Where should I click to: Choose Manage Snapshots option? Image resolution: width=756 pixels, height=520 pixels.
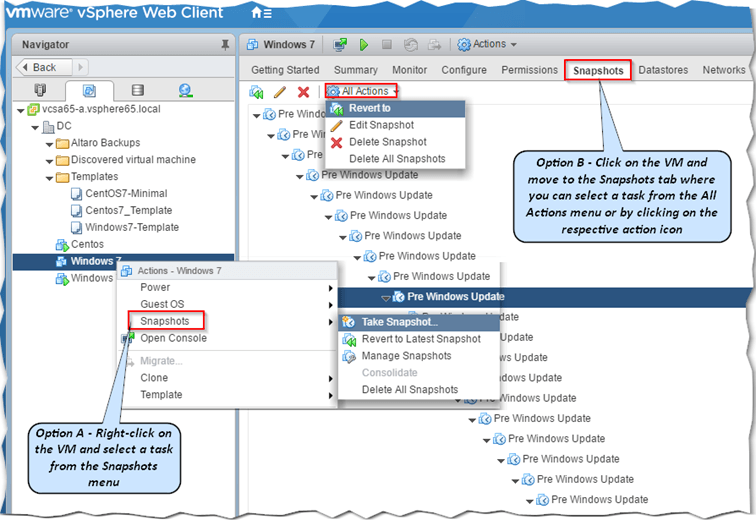[x=418, y=356]
